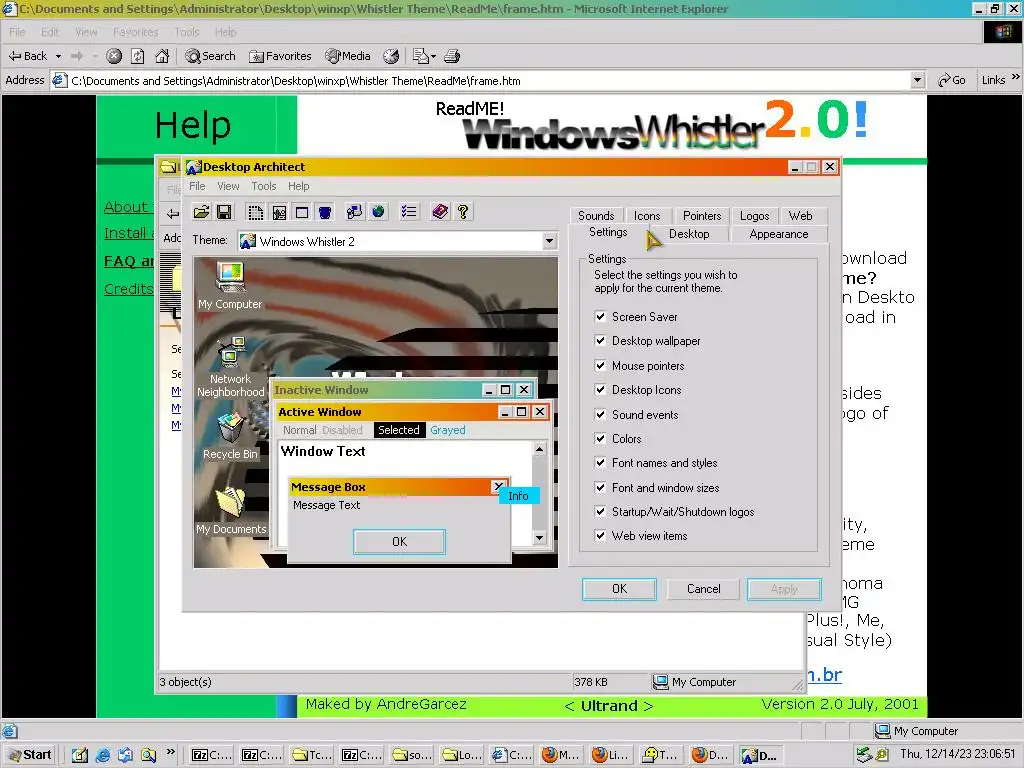Click the Open theme folder icon
1024x768 pixels.
click(201, 212)
